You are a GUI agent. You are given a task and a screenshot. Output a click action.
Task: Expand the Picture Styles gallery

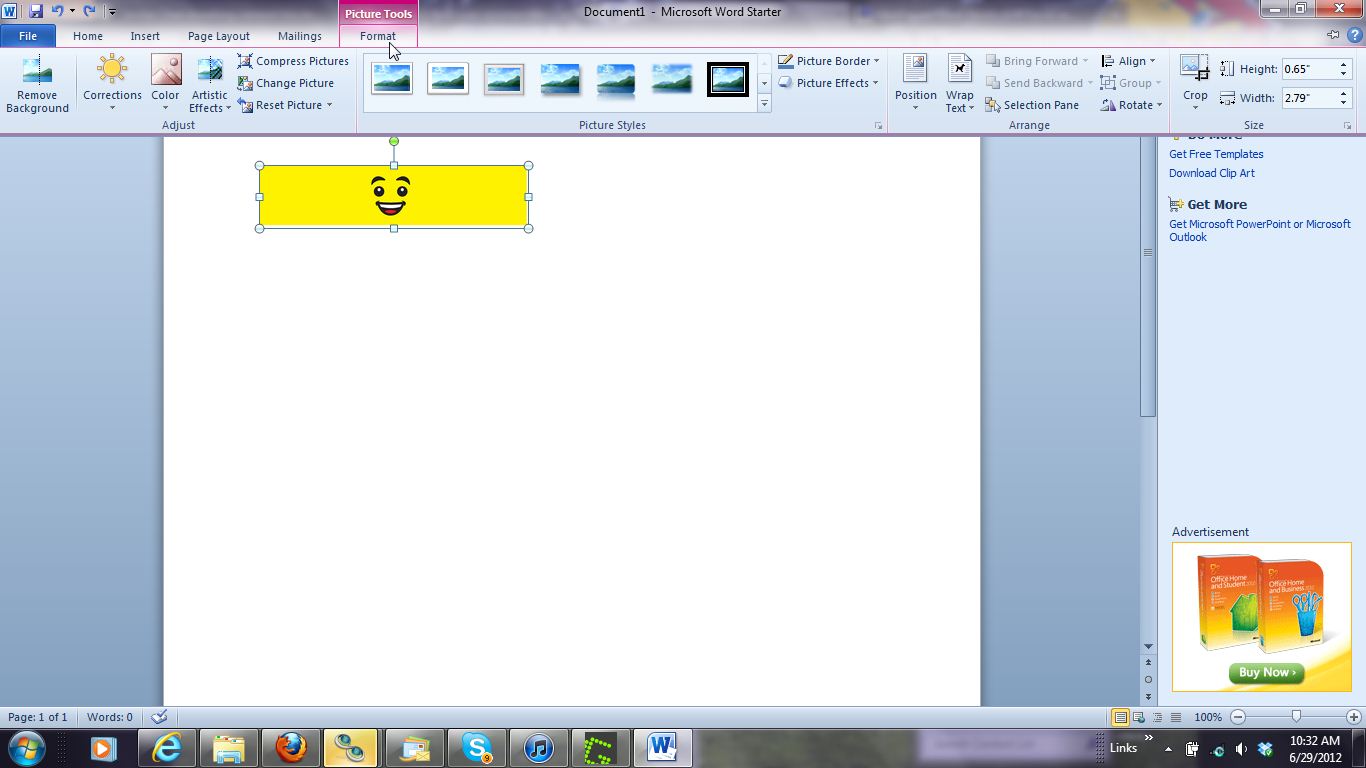[764, 104]
